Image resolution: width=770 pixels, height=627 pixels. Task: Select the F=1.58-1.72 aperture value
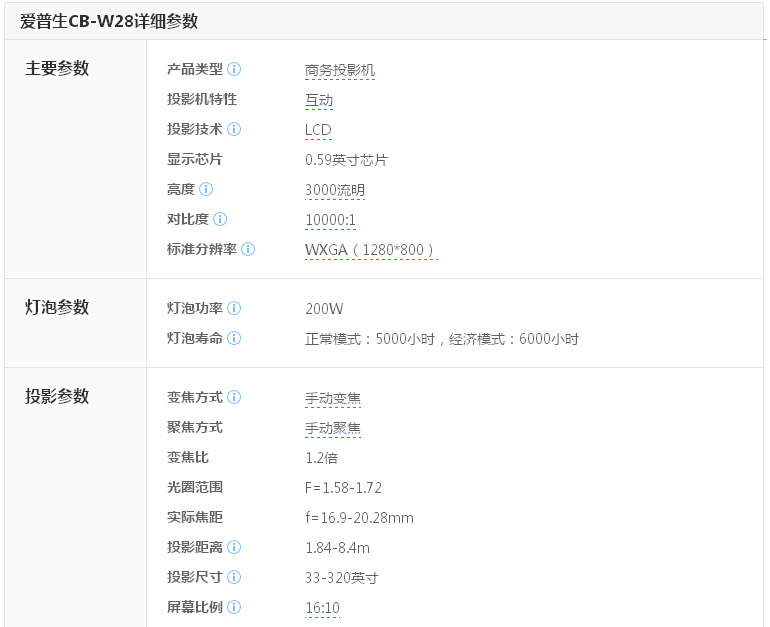(343, 488)
